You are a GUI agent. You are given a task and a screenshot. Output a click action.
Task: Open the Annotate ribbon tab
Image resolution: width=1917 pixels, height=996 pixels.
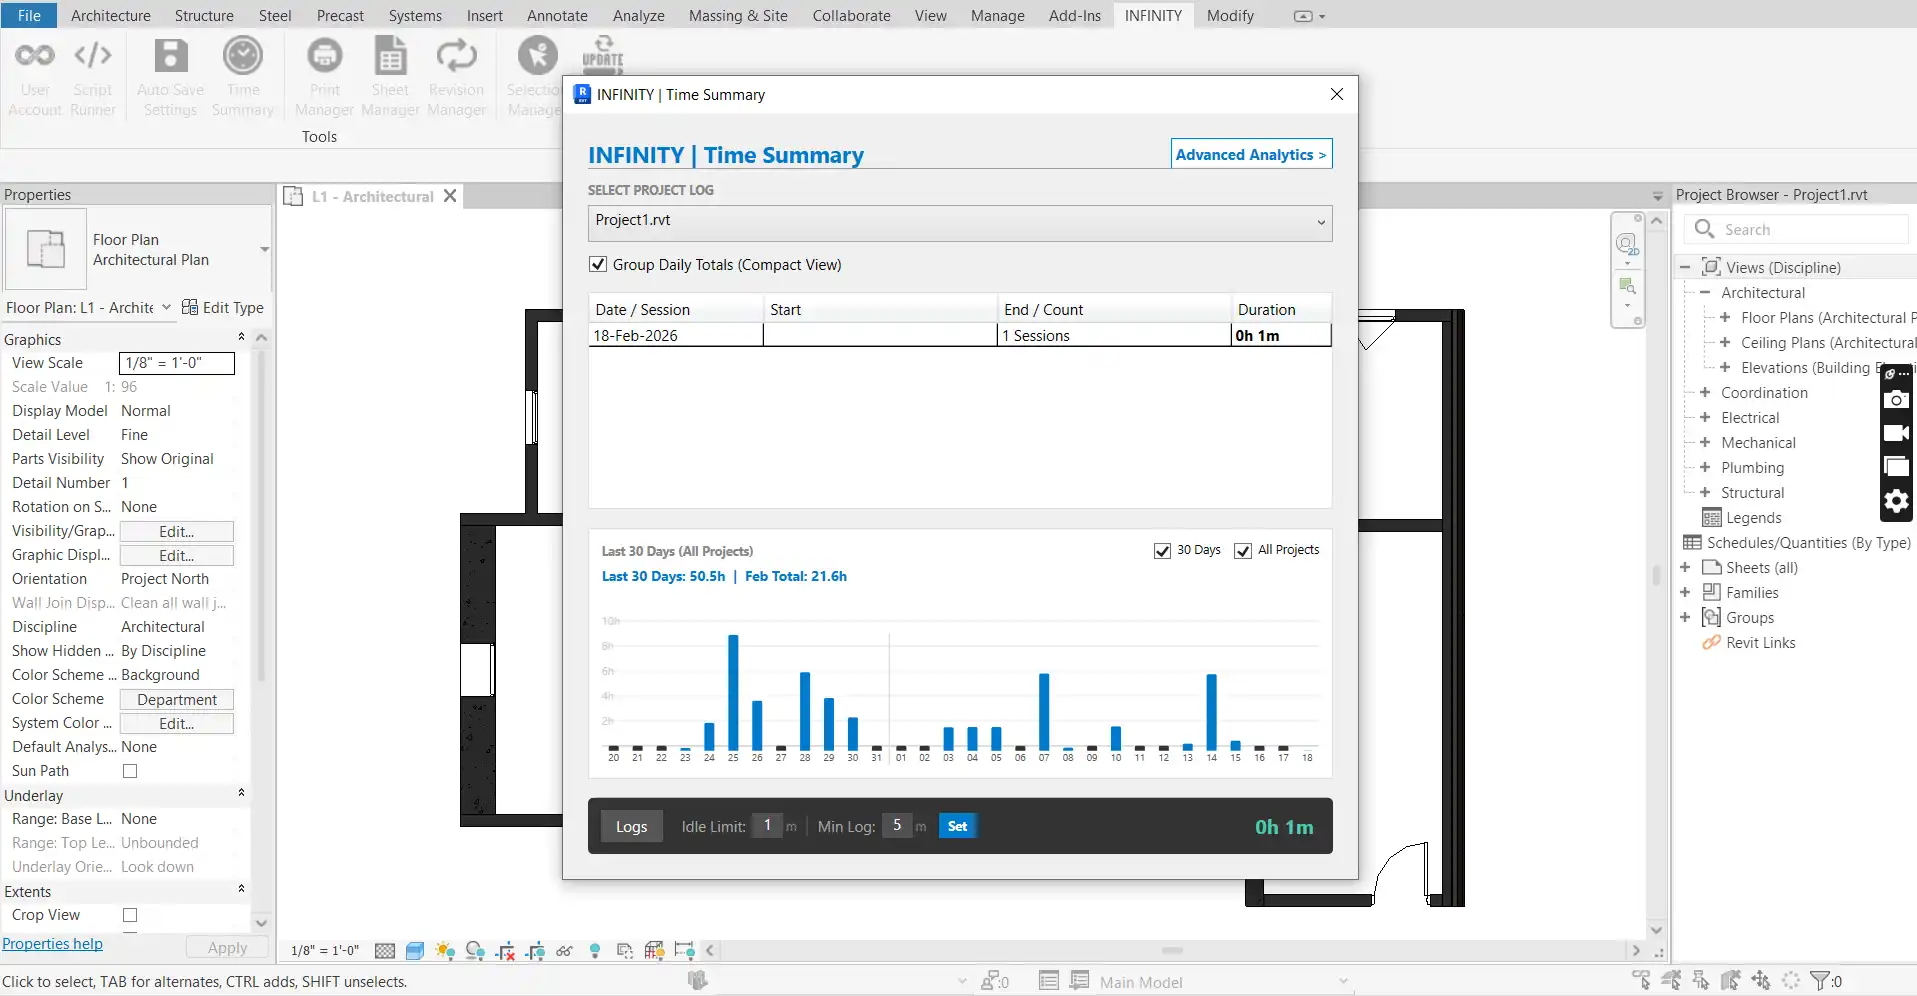click(557, 16)
